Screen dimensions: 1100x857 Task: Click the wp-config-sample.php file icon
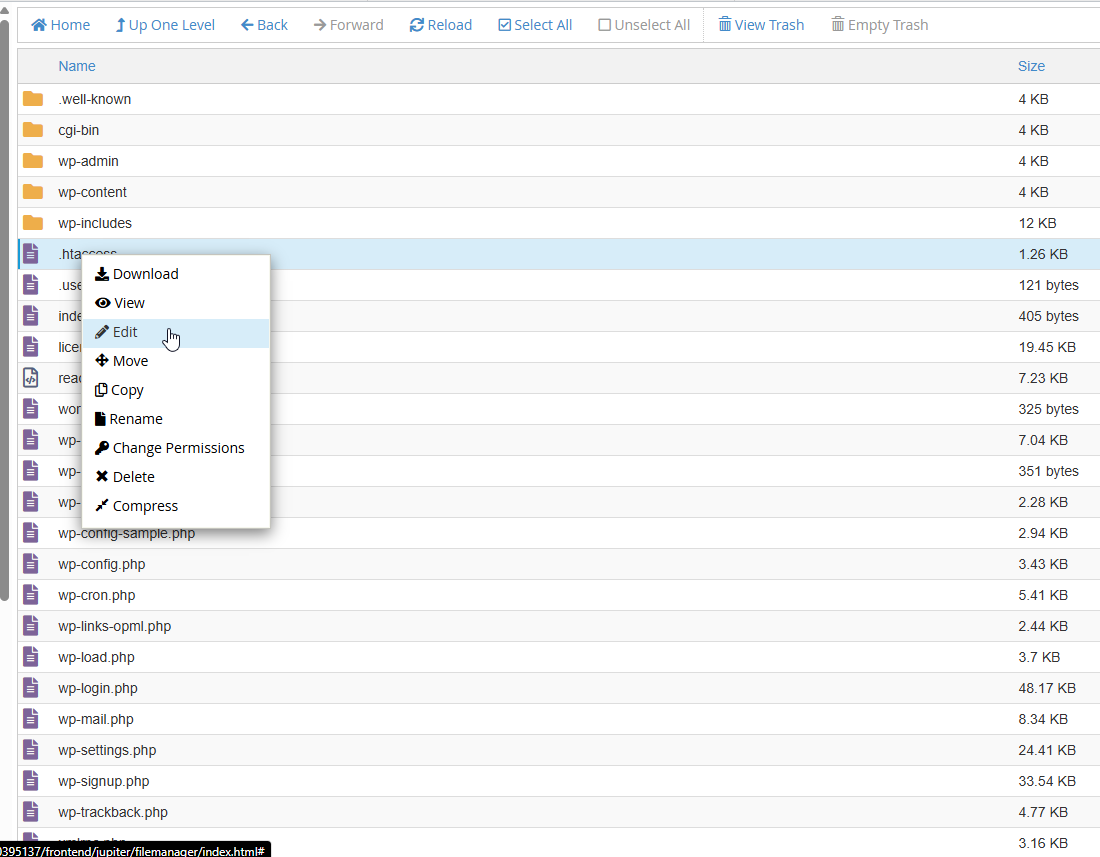(x=31, y=533)
